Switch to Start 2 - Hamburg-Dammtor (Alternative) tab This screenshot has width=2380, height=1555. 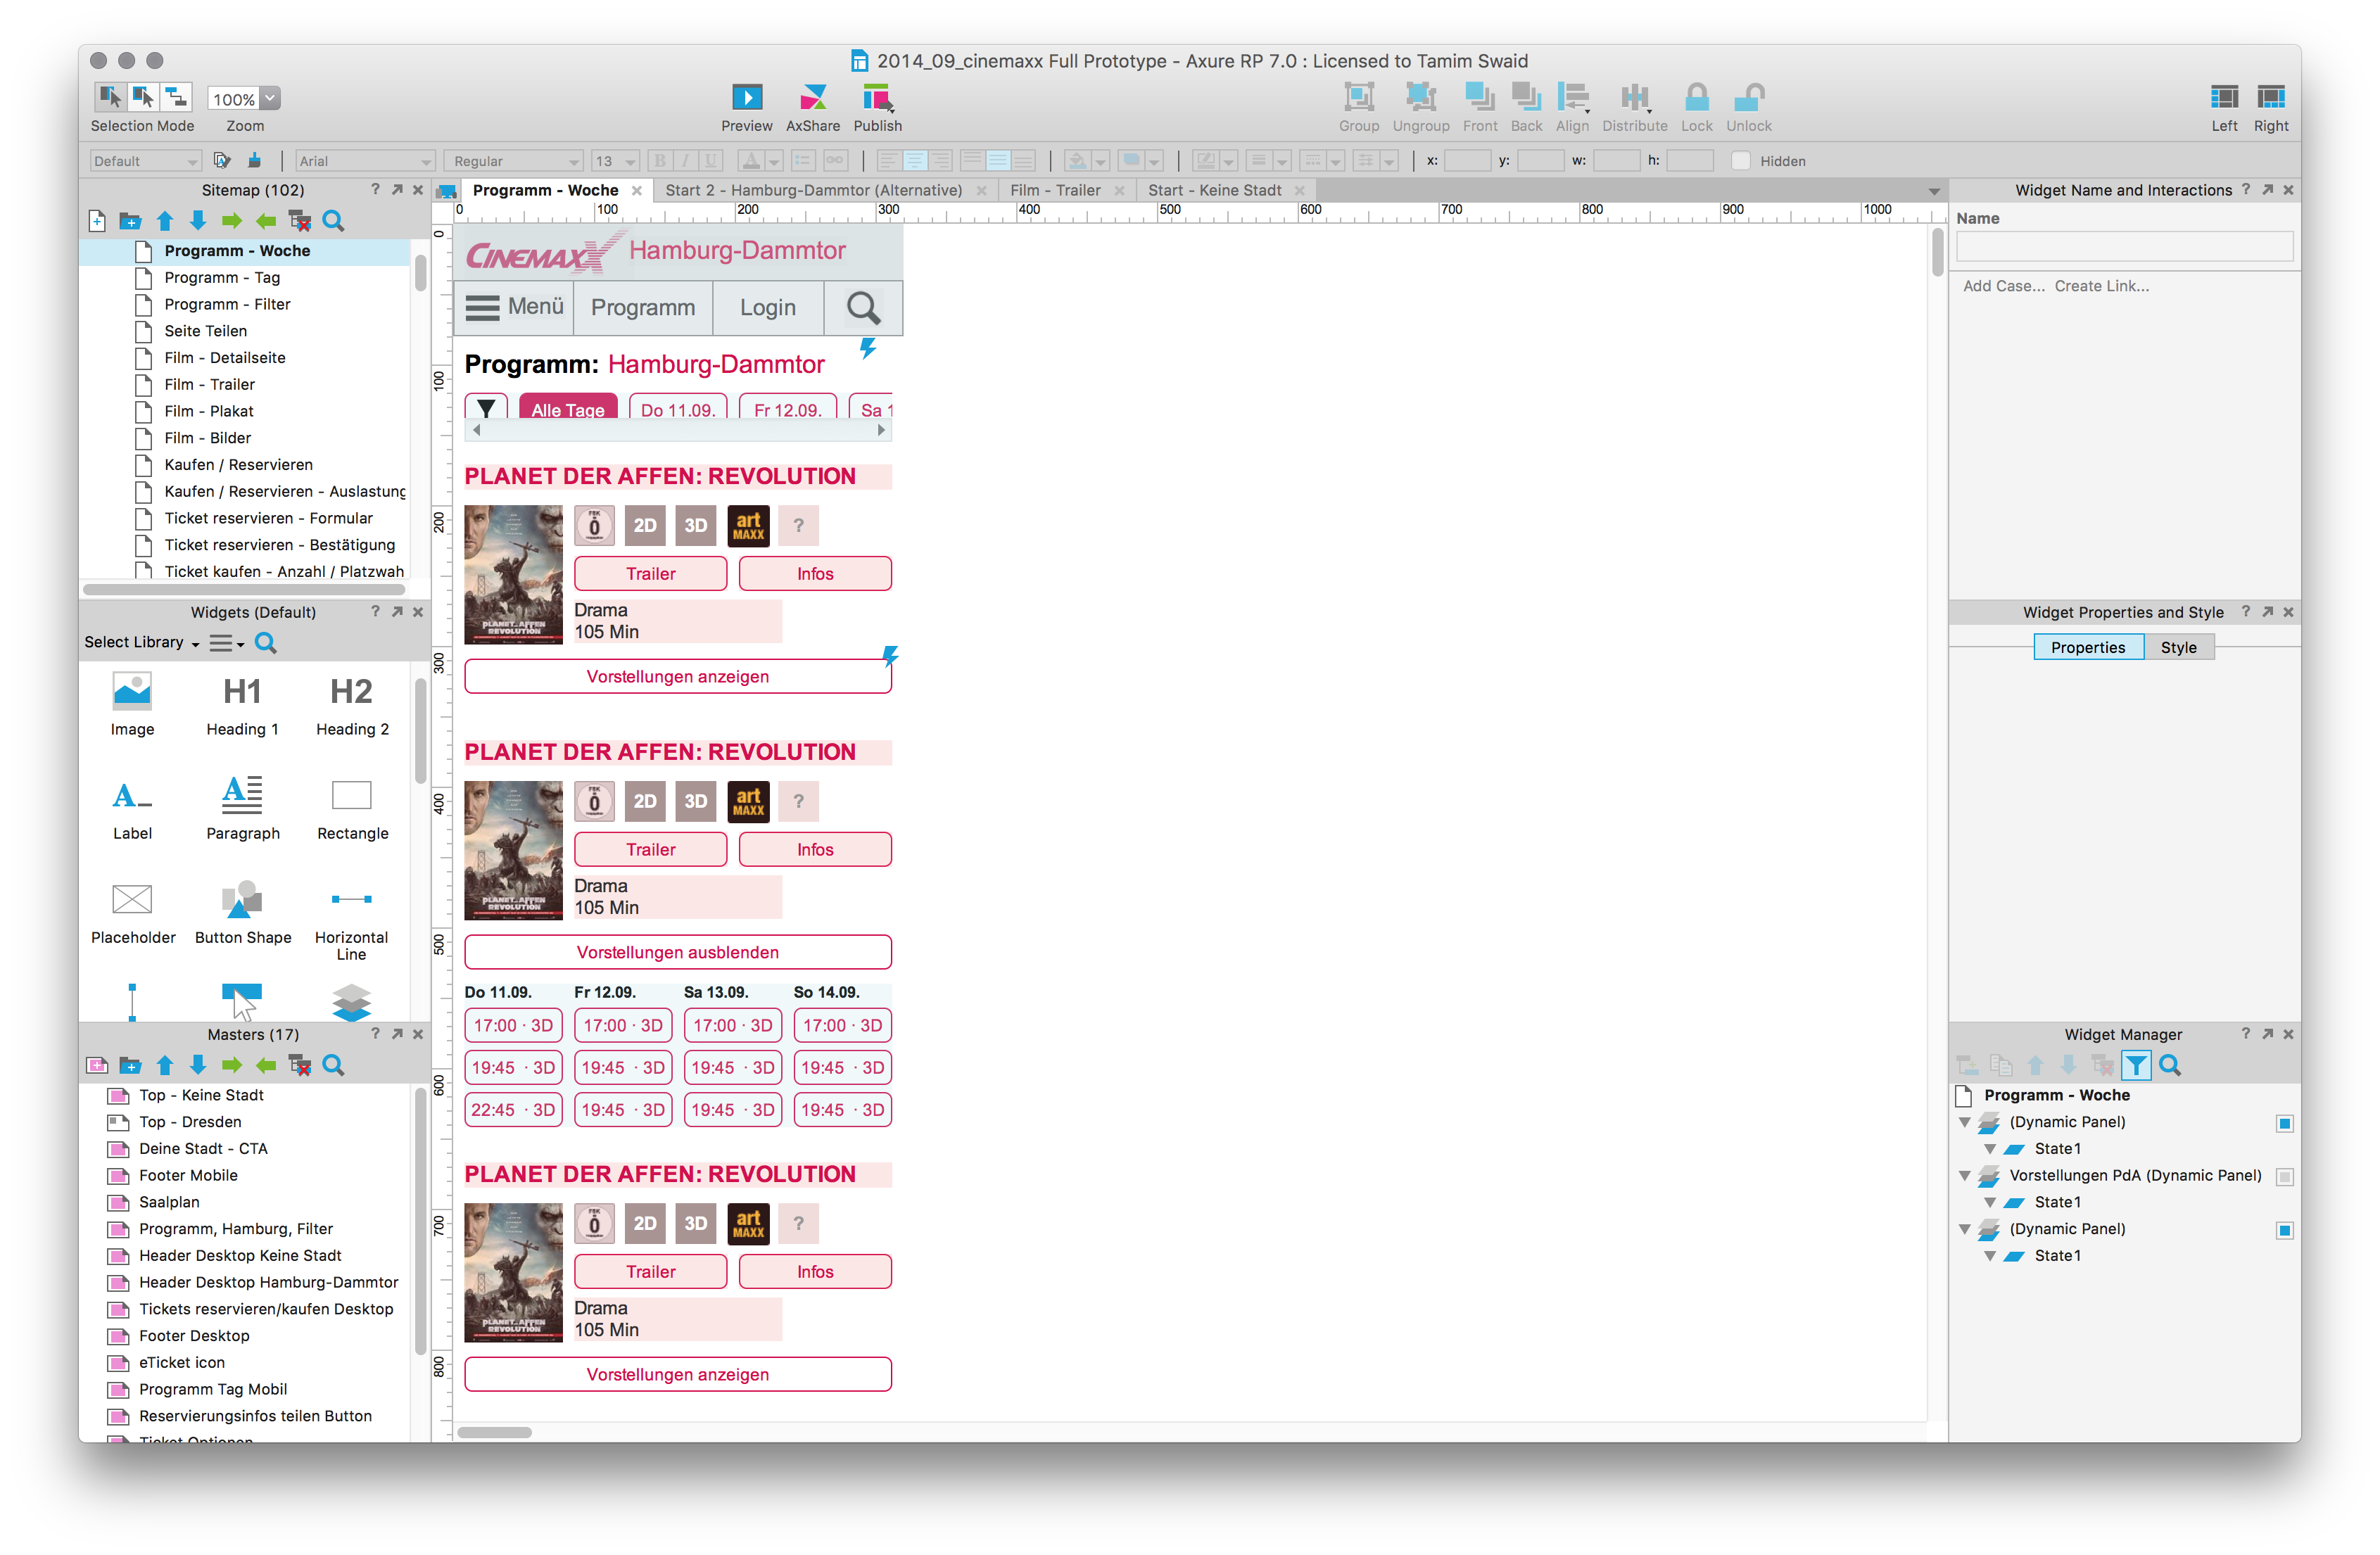pos(814,191)
